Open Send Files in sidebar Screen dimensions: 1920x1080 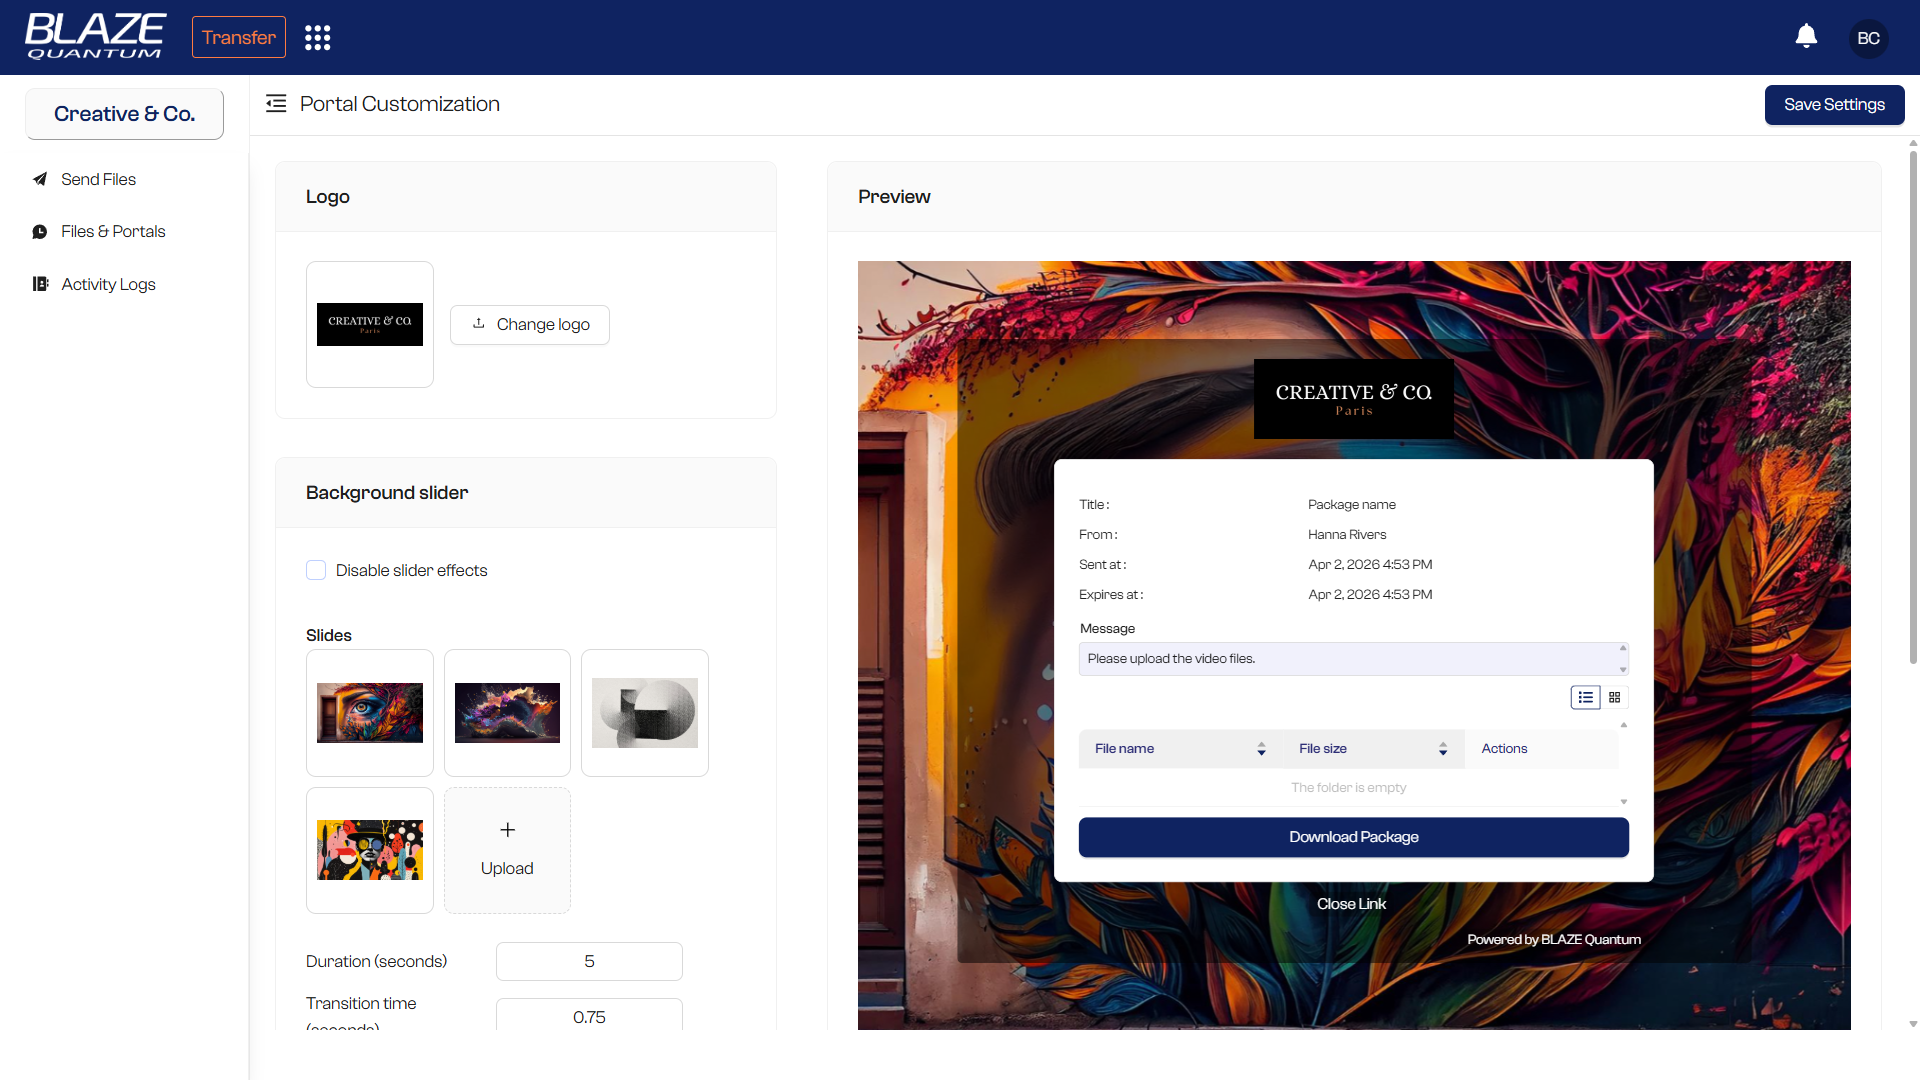[98, 179]
